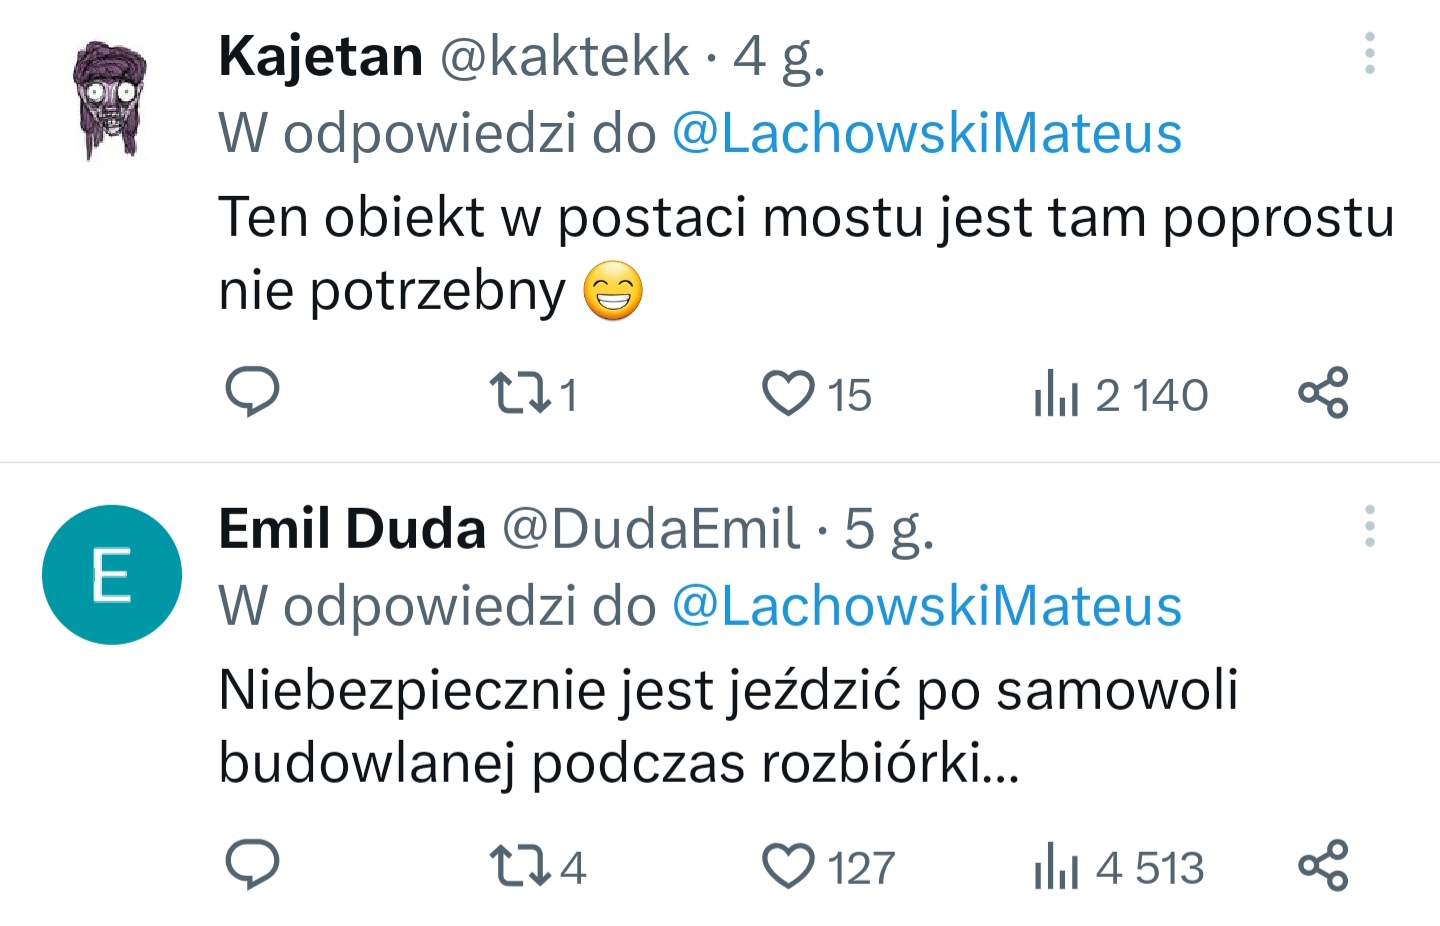Like Emil Duda's tweet with 127 likes
Image resolution: width=1440 pixels, height=926 pixels.
(x=828, y=867)
